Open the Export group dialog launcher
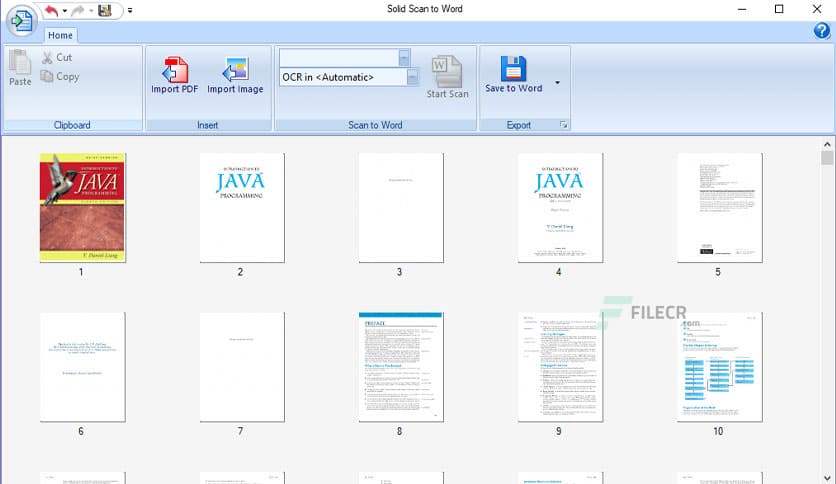This screenshot has width=836, height=484. coord(564,125)
